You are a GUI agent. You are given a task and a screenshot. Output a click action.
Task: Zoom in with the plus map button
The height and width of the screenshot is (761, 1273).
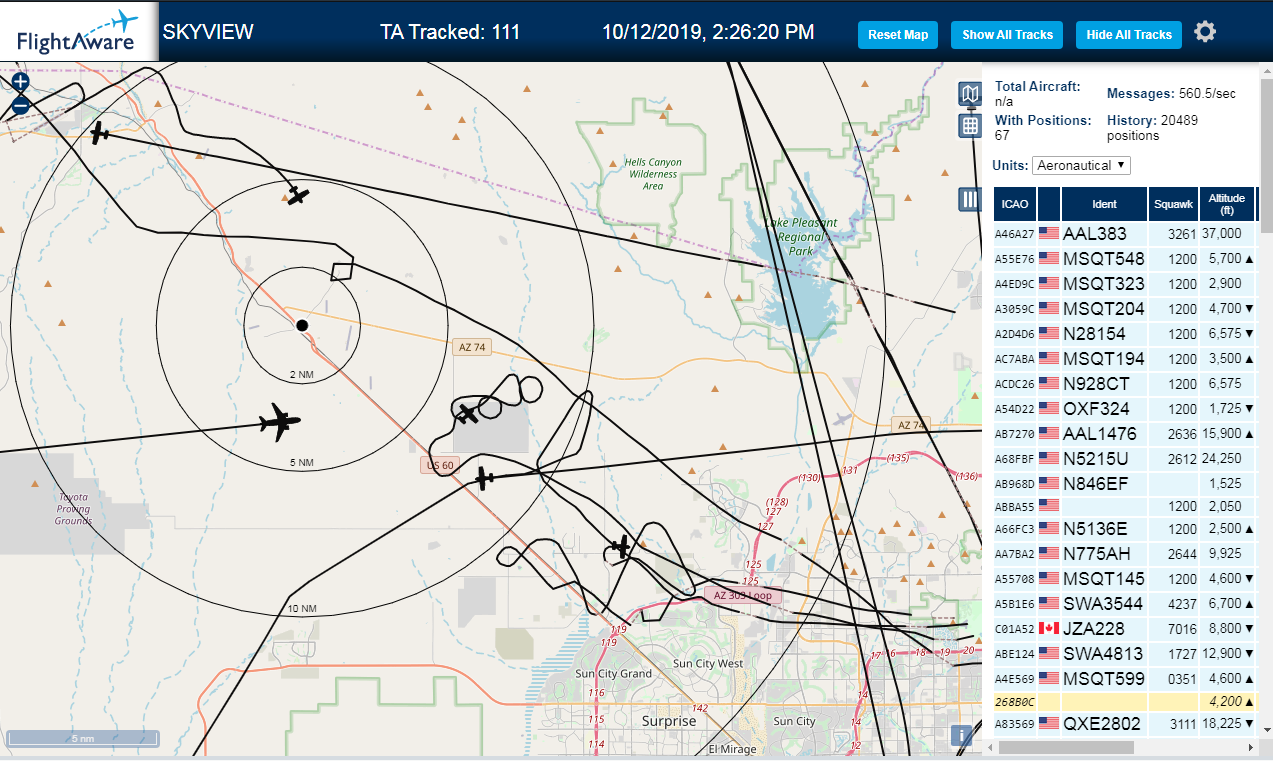tap(20, 83)
